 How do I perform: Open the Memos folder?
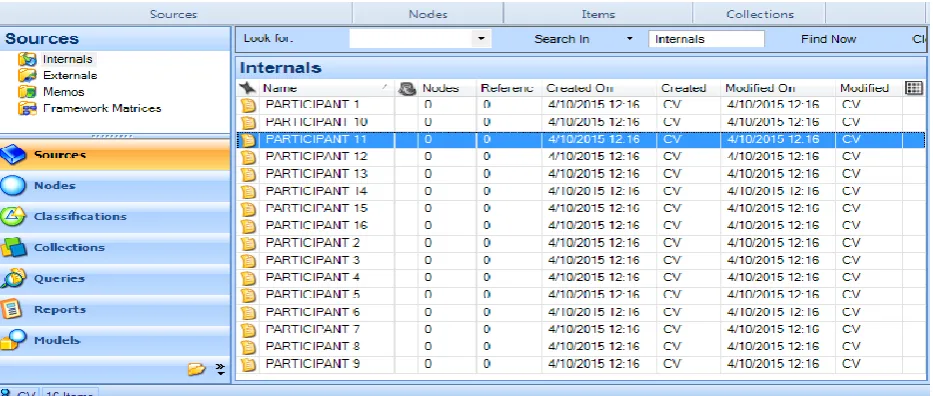[x=64, y=92]
